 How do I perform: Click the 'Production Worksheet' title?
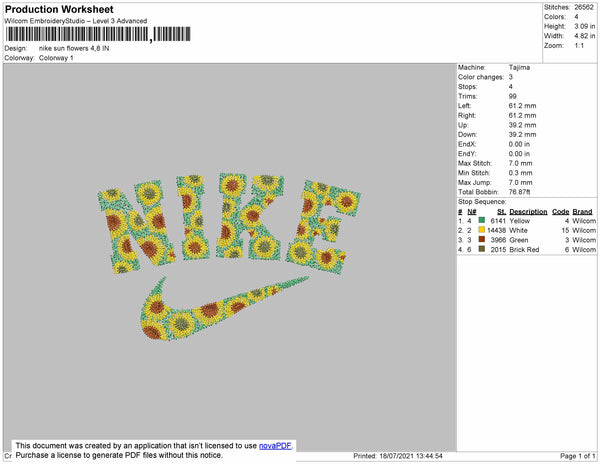point(59,9)
